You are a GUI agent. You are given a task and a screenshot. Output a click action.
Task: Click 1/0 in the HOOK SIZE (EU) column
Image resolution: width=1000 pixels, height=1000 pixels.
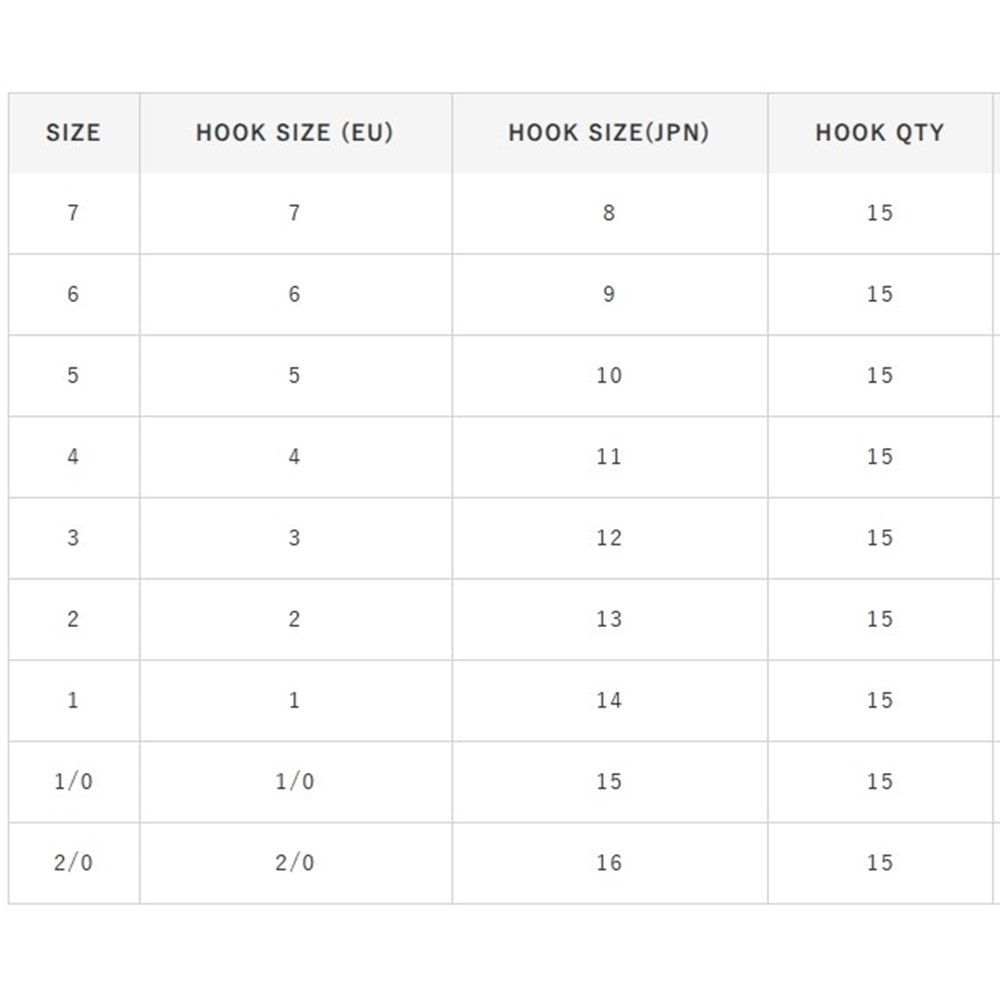click(x=294, y=781)
